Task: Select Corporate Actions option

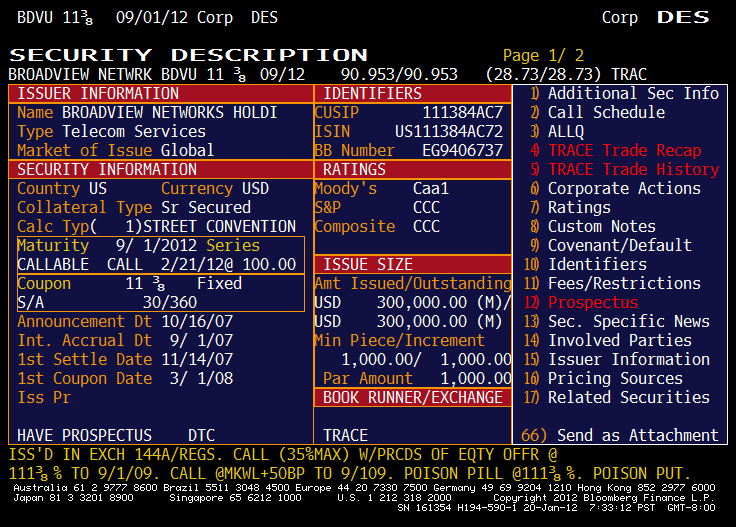Action: pos(615,189)
